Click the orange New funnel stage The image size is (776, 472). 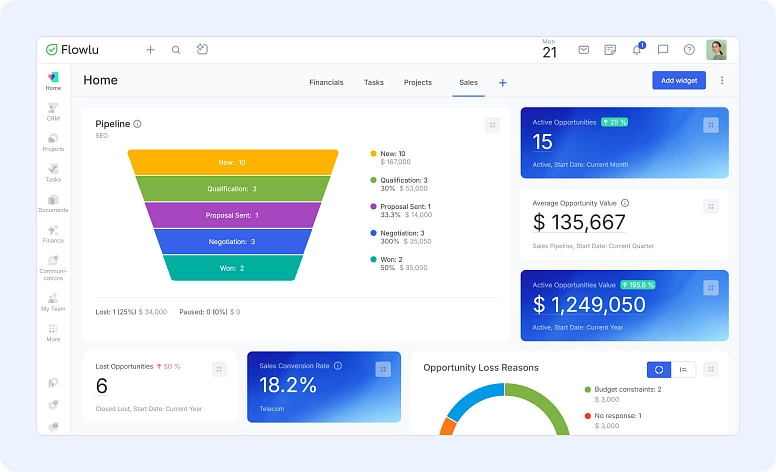233,162
